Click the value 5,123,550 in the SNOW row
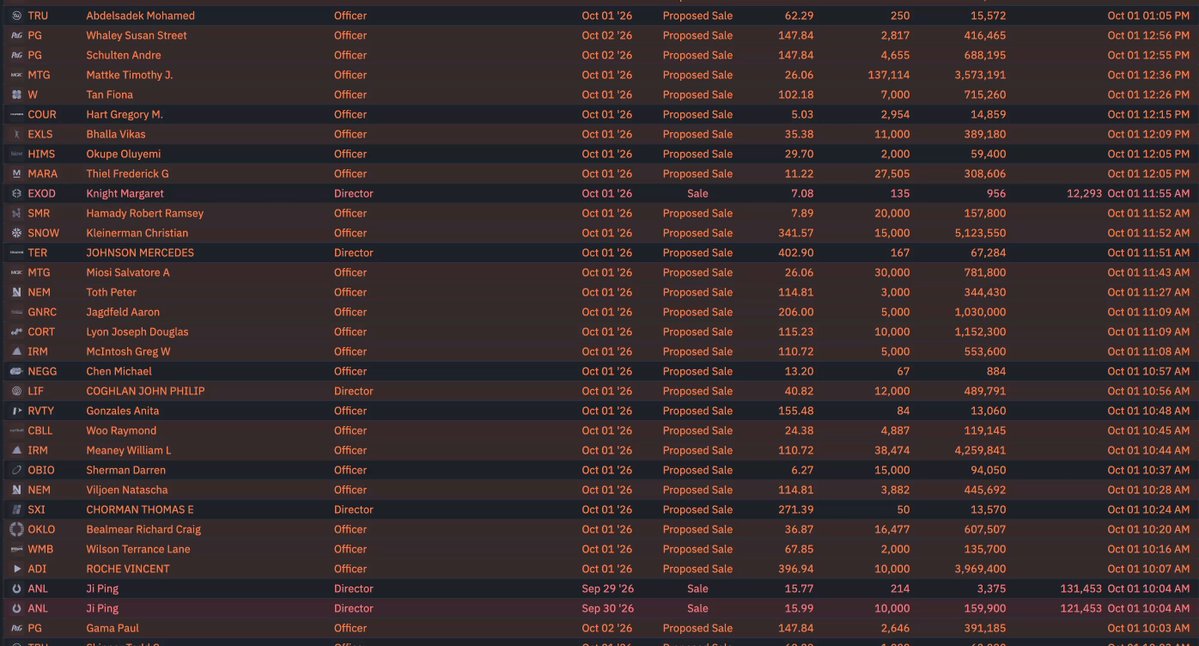Image resolution: width=1199 pixels, height=646 pixels. (x=980, y=233)
